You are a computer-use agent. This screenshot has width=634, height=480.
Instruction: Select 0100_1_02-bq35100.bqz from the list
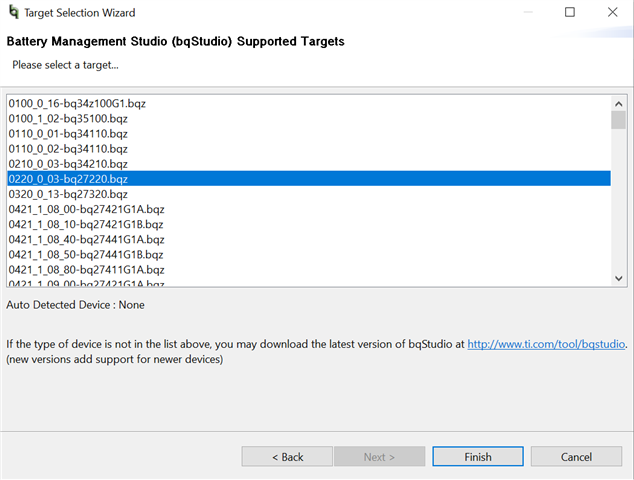pos(68,118)
